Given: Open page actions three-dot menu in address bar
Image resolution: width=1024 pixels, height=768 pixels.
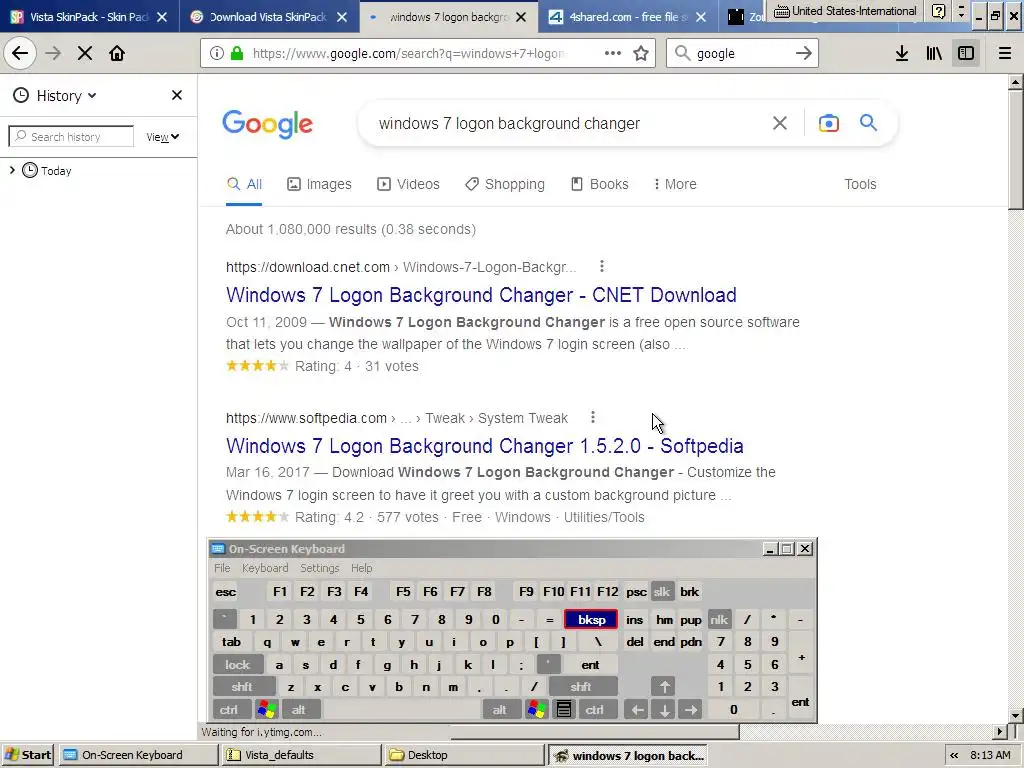Looking at the screenshot, I should pyautogui.click(x=613, y=54).
